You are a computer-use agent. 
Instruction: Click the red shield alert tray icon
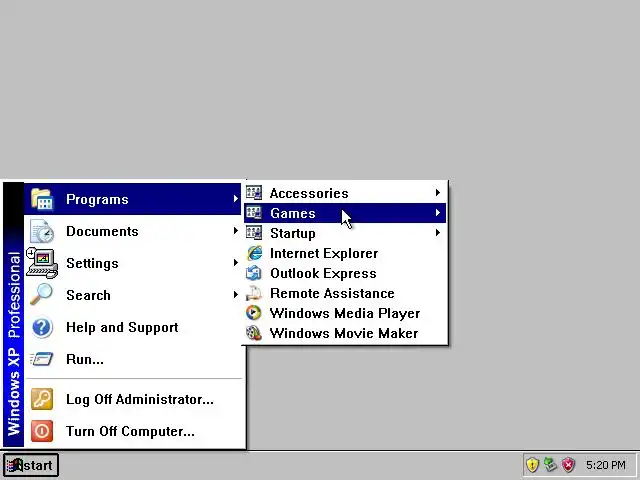pyautogui.click(x=568, y=464)
